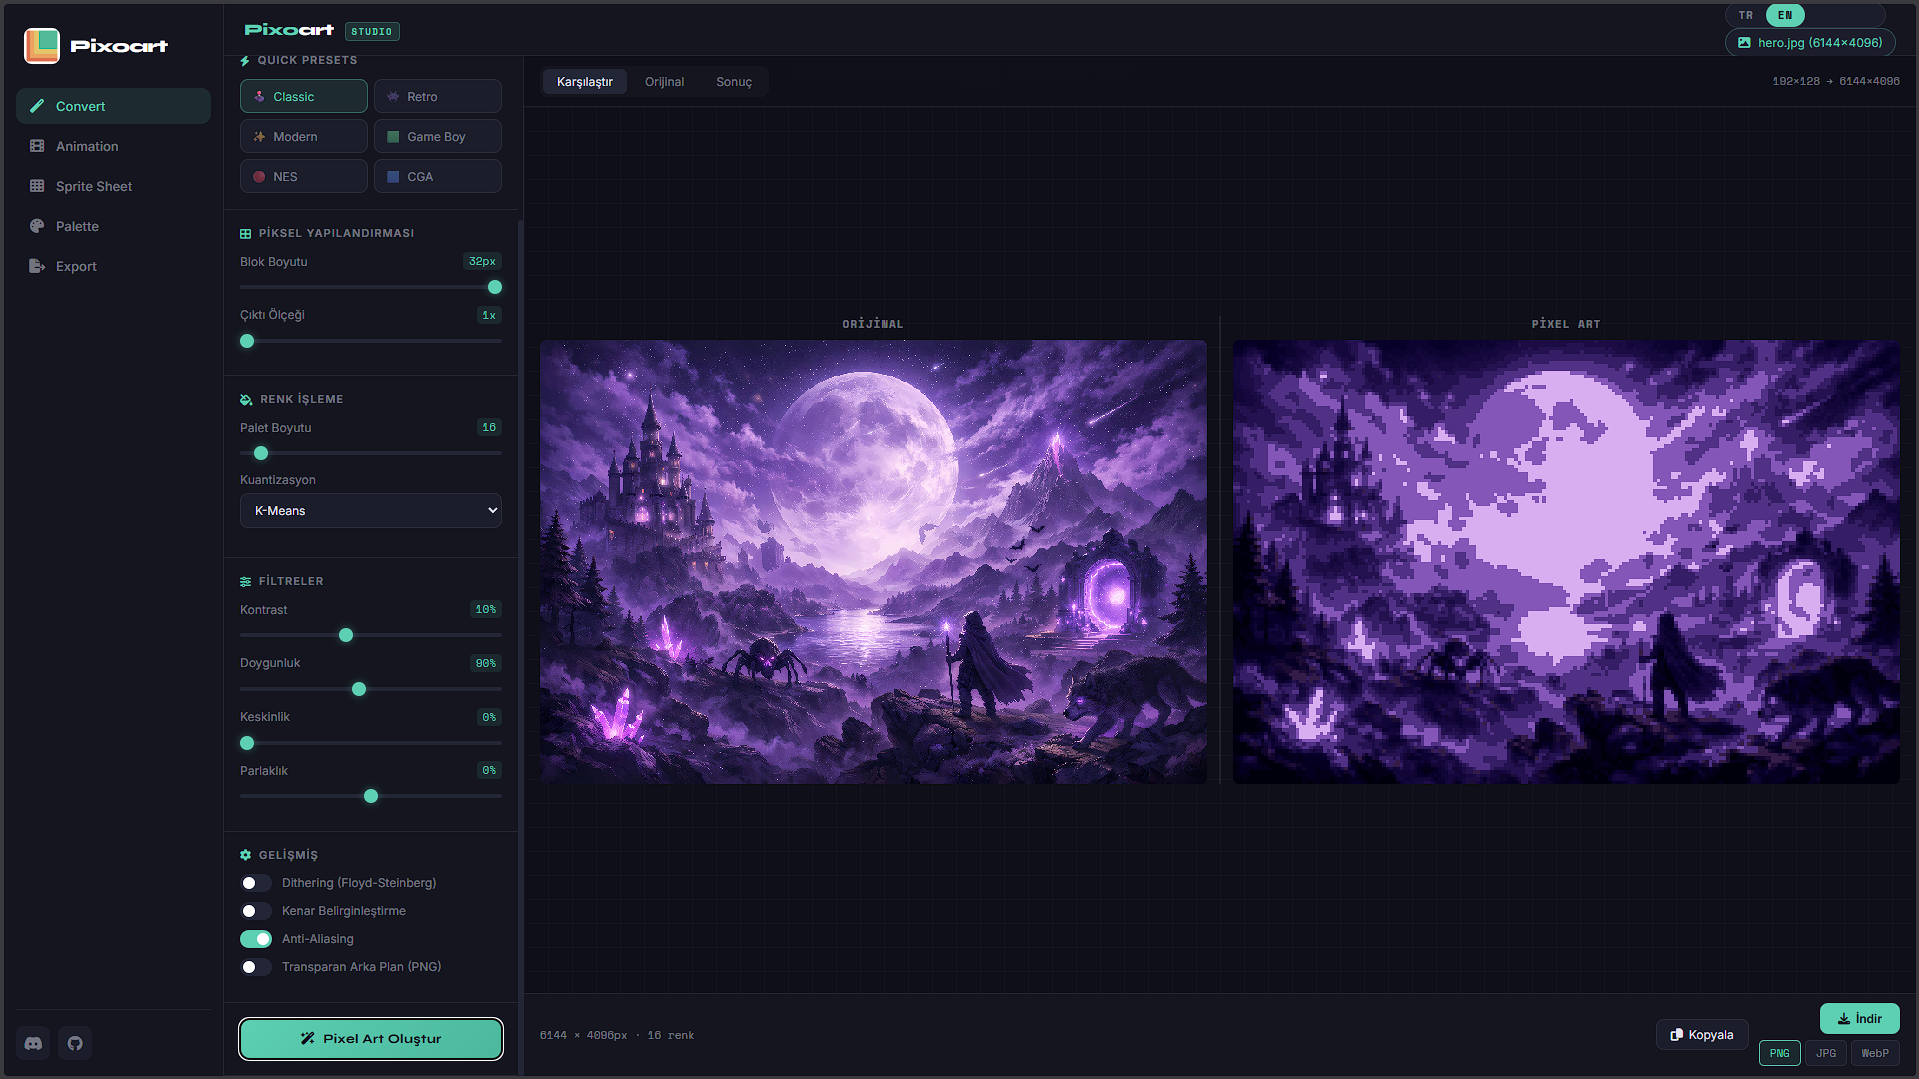Select the Convert sidebar item

(113, 106)
